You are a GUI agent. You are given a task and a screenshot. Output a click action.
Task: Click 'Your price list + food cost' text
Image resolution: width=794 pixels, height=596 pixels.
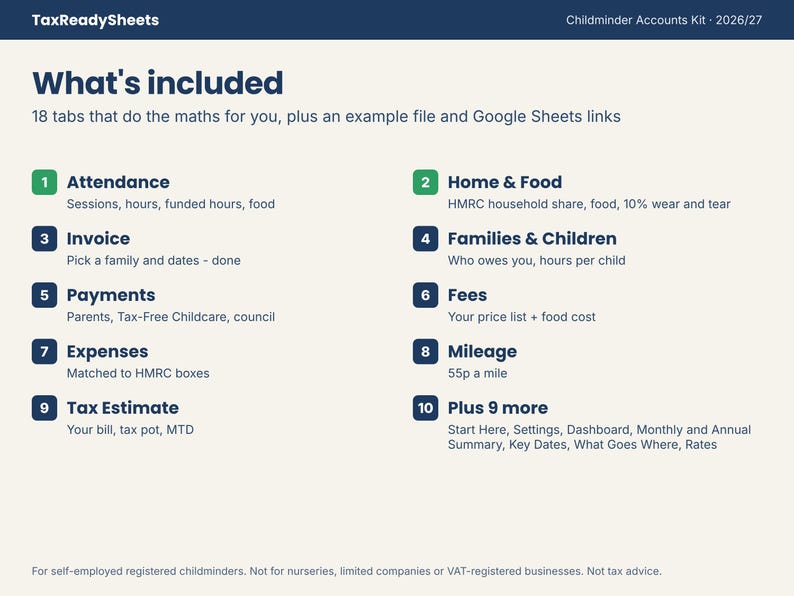tap(522, 317)
